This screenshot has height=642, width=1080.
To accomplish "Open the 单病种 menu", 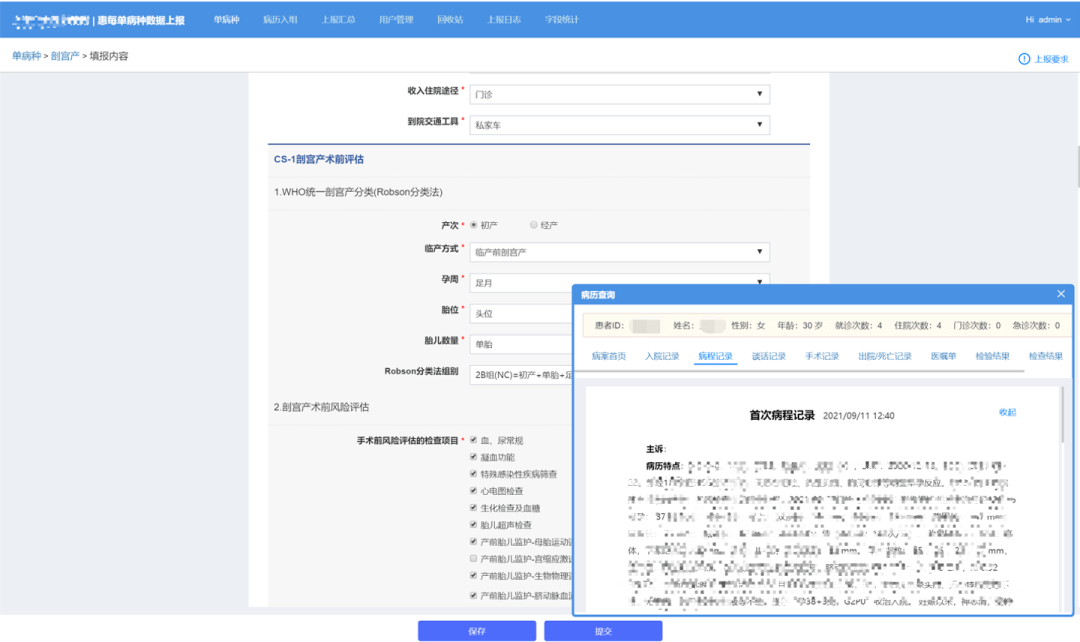I will point(226,20).
